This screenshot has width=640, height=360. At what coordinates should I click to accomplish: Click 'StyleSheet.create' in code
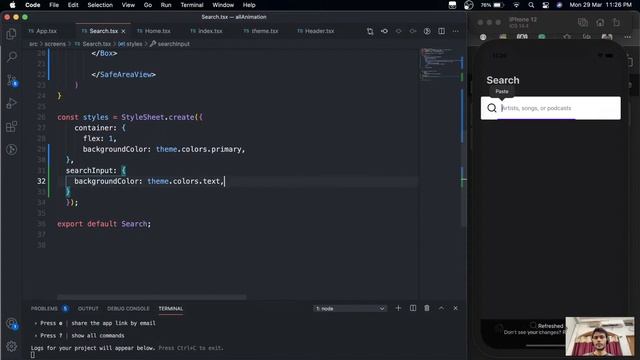(158, 117)
